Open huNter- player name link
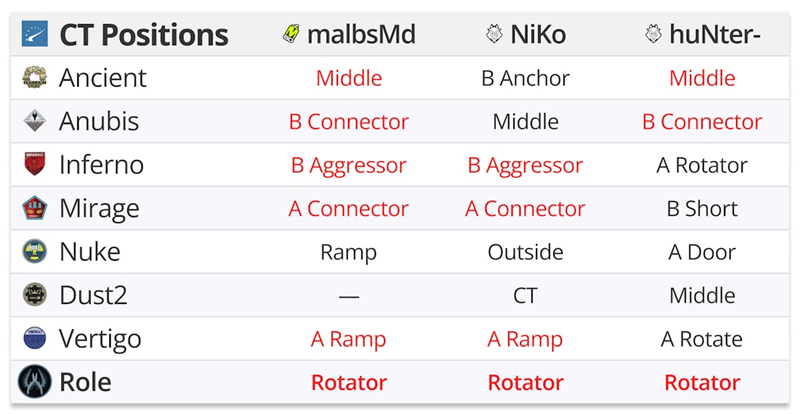 [x=716, y=36]
